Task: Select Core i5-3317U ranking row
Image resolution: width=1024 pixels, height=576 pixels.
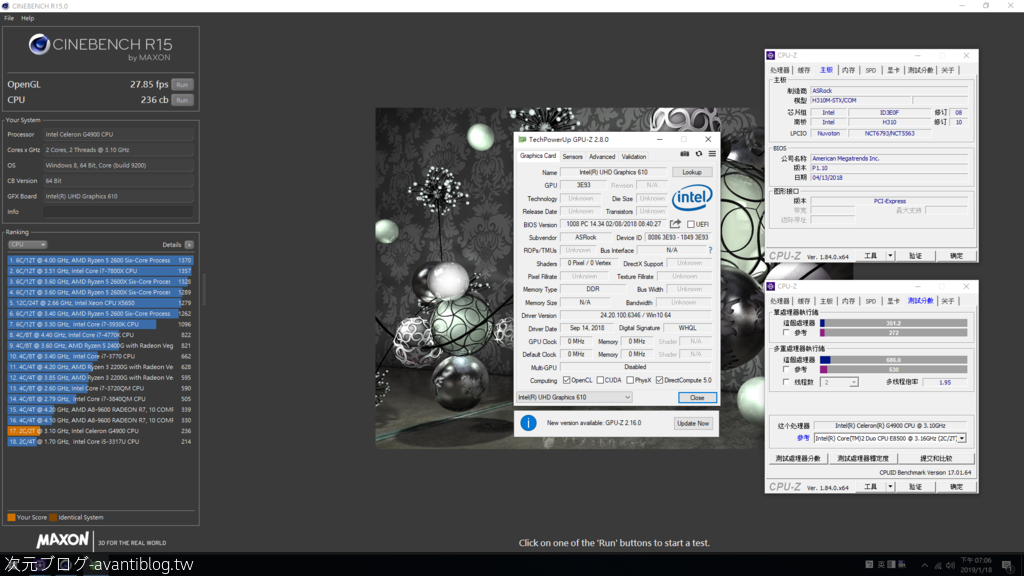Action: coord(100,441)
